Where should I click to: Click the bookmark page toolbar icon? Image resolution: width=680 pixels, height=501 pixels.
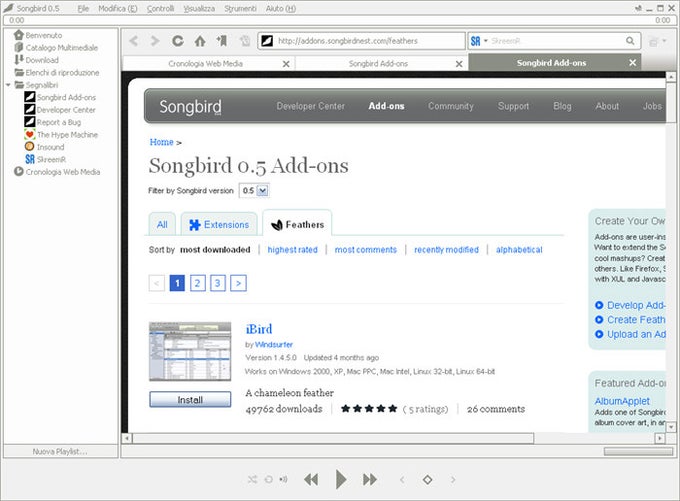(222, 41)
